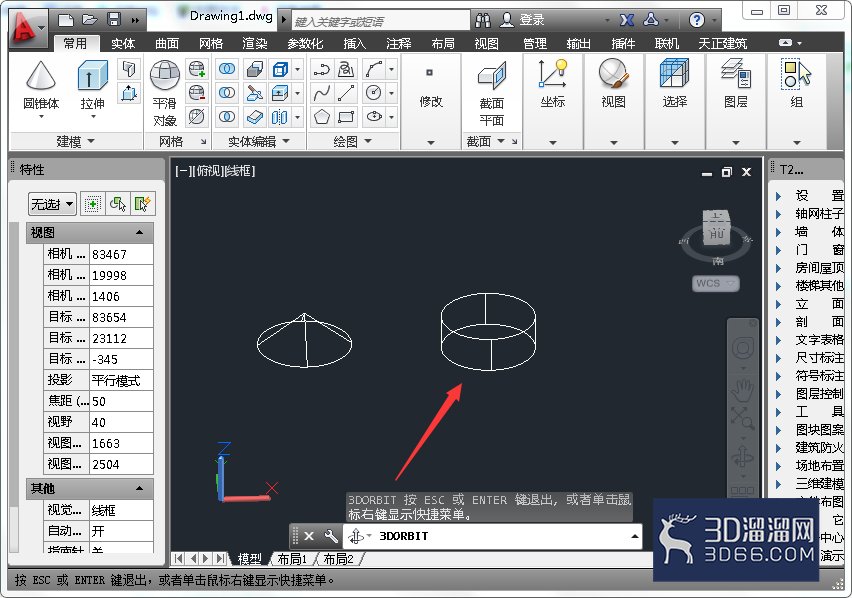
Task: Select the Cone (圆锥体) modeling tool
Action: (41, 75)
